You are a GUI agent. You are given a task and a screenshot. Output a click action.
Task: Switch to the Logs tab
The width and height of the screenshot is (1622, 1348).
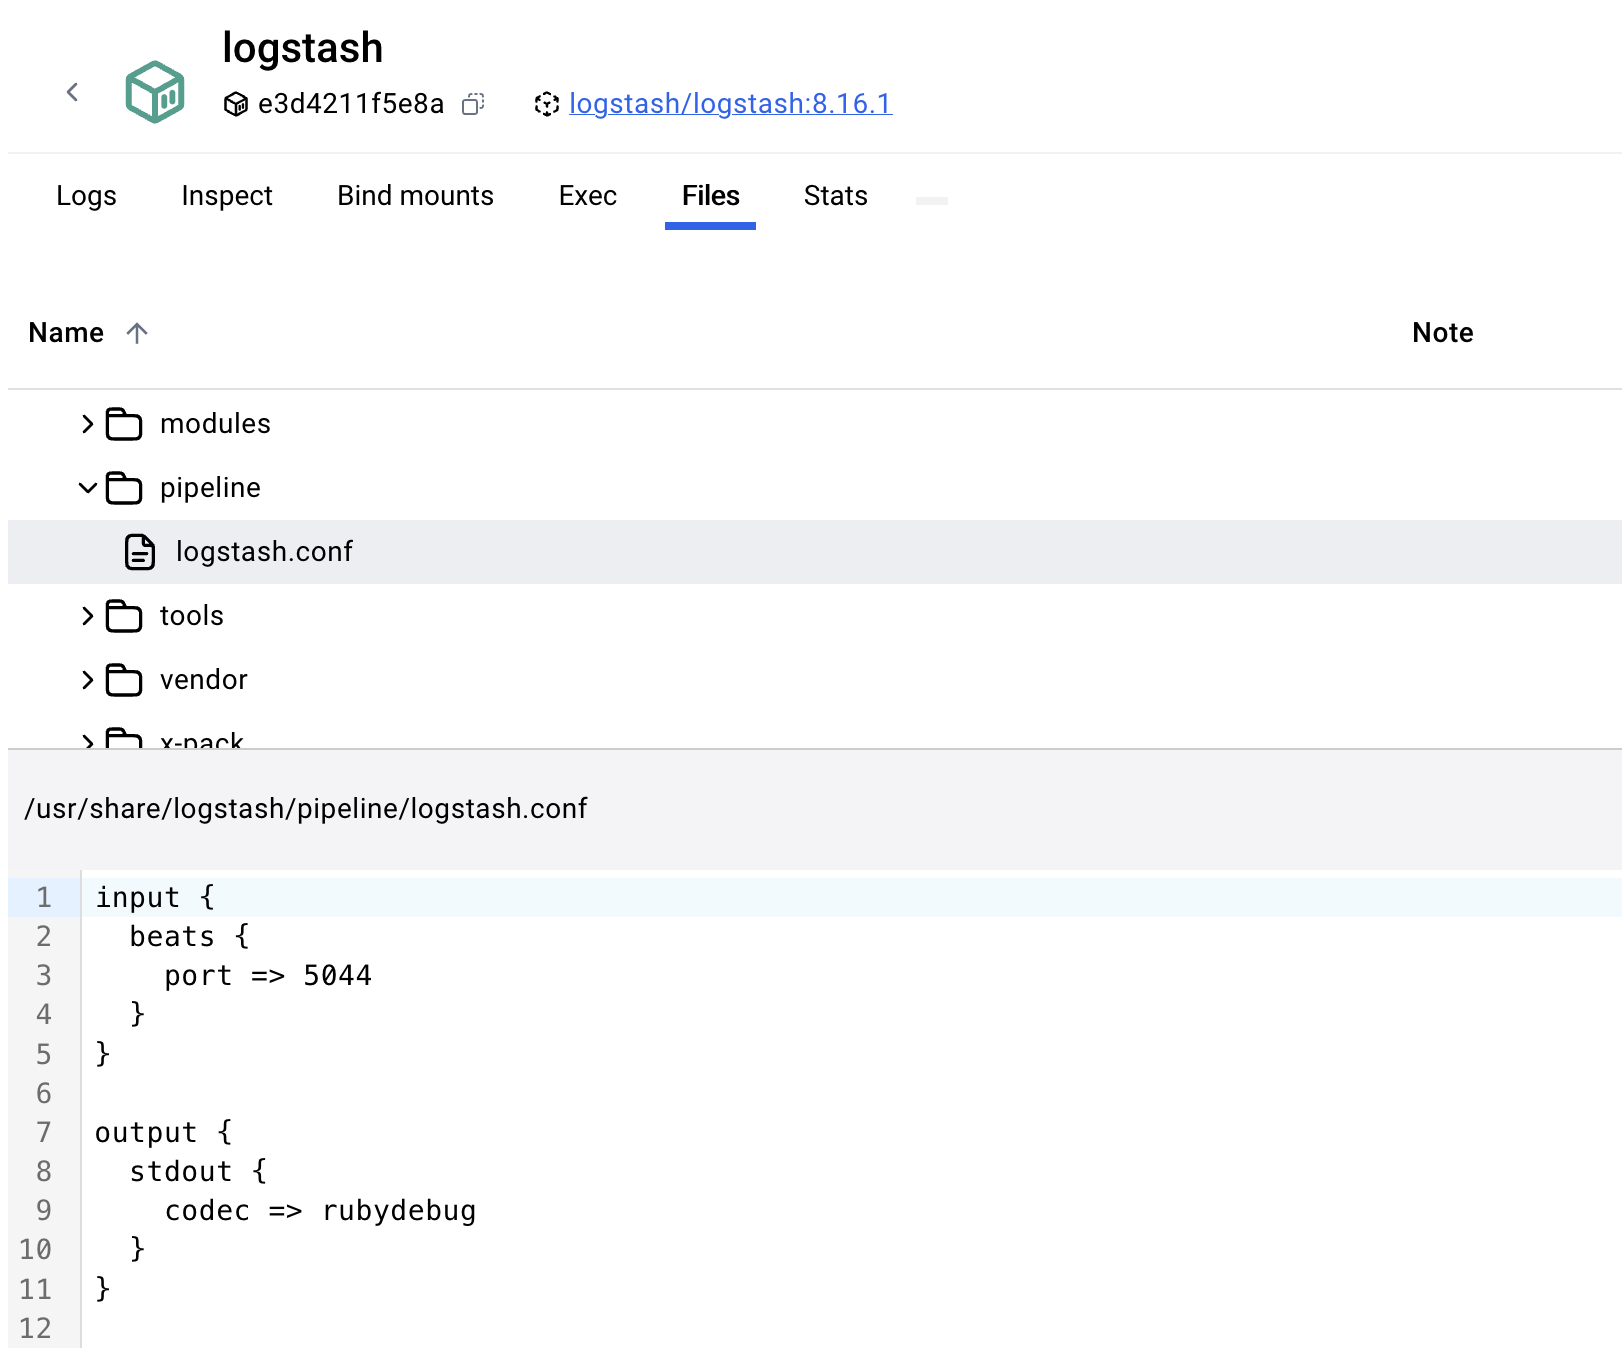[x=86, y=195]
